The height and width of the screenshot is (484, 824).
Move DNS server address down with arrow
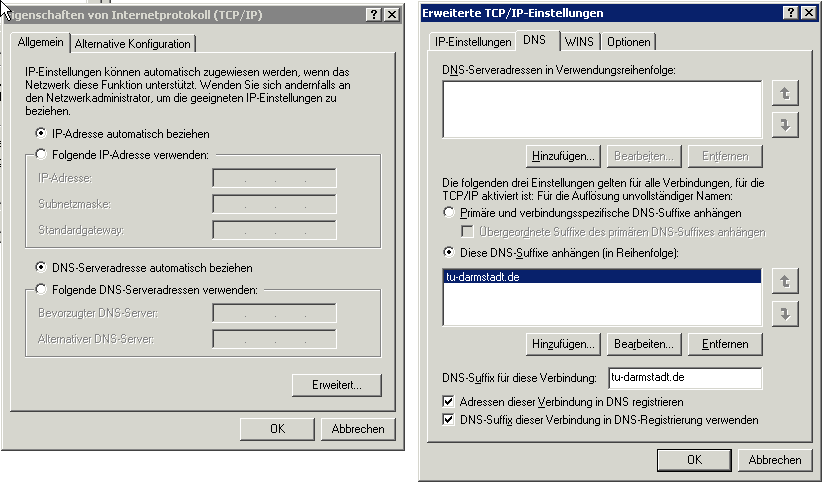(786, 125)
